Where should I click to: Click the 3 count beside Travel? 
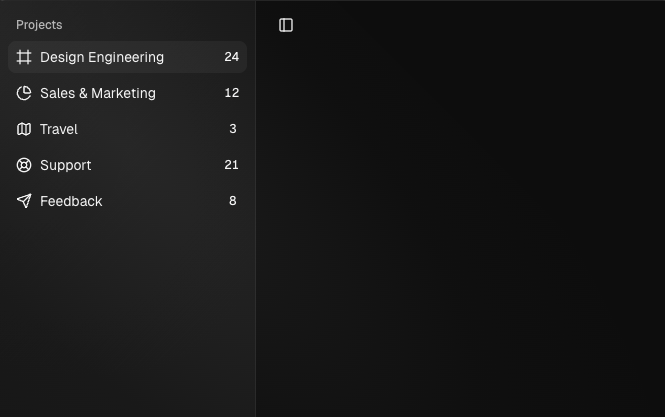[x=233, y=129]
